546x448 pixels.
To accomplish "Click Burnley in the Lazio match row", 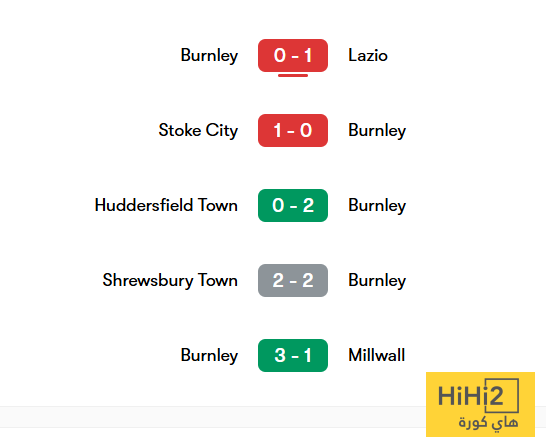I will click(209, 56).
